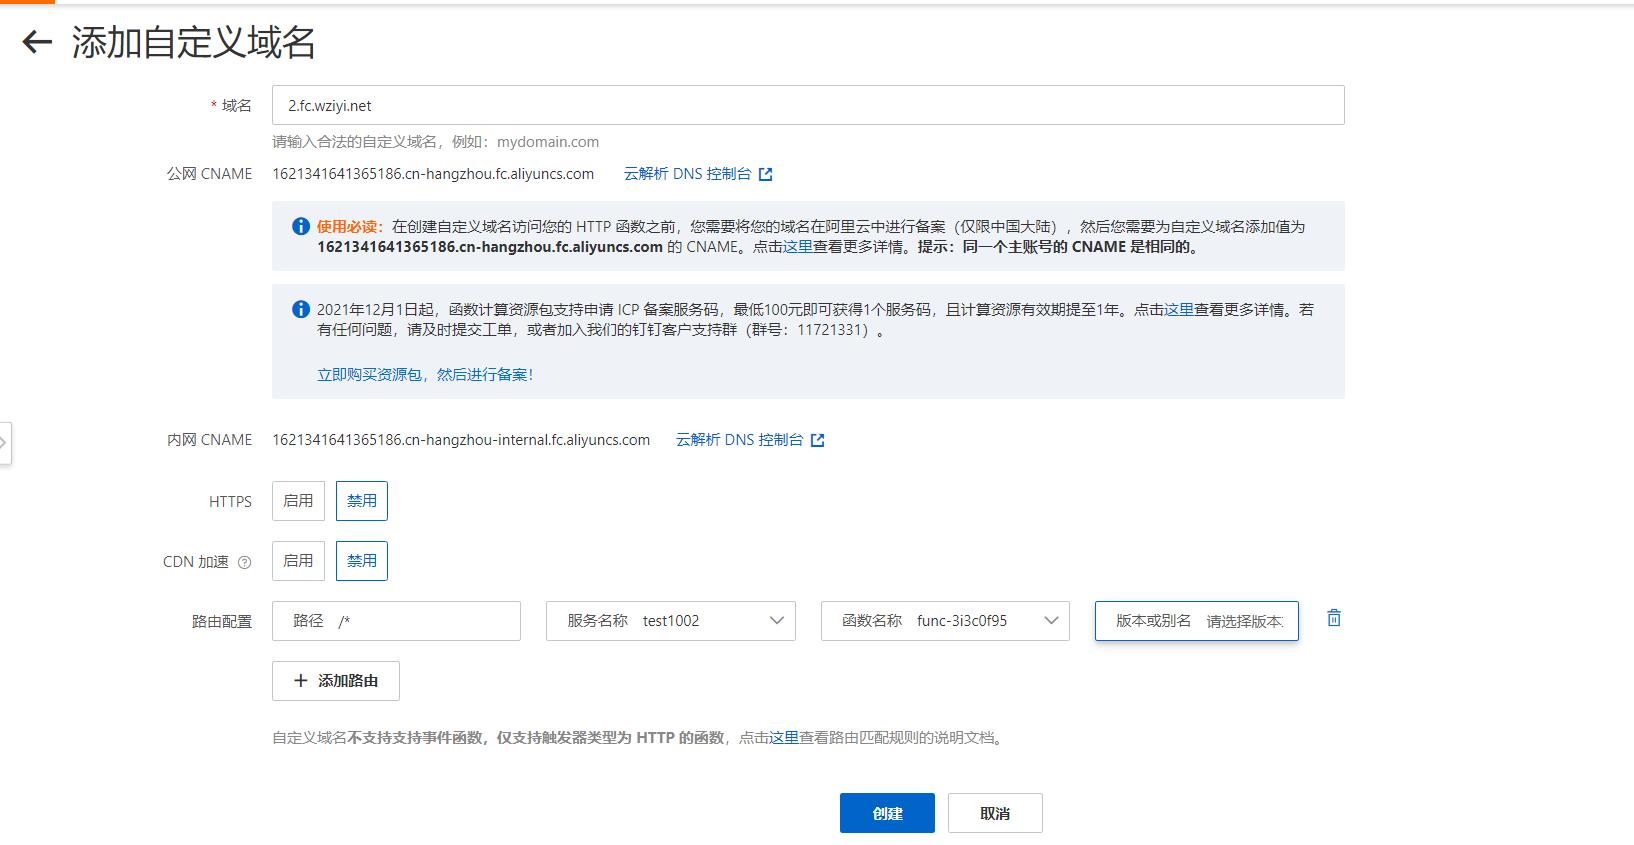1634x845 pixels.
Task: Click the 域名 input field
Action: click(x=808, y=105)
